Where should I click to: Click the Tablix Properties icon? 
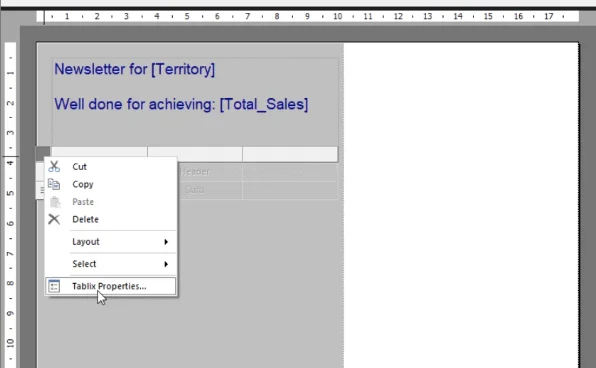(54, 286)
